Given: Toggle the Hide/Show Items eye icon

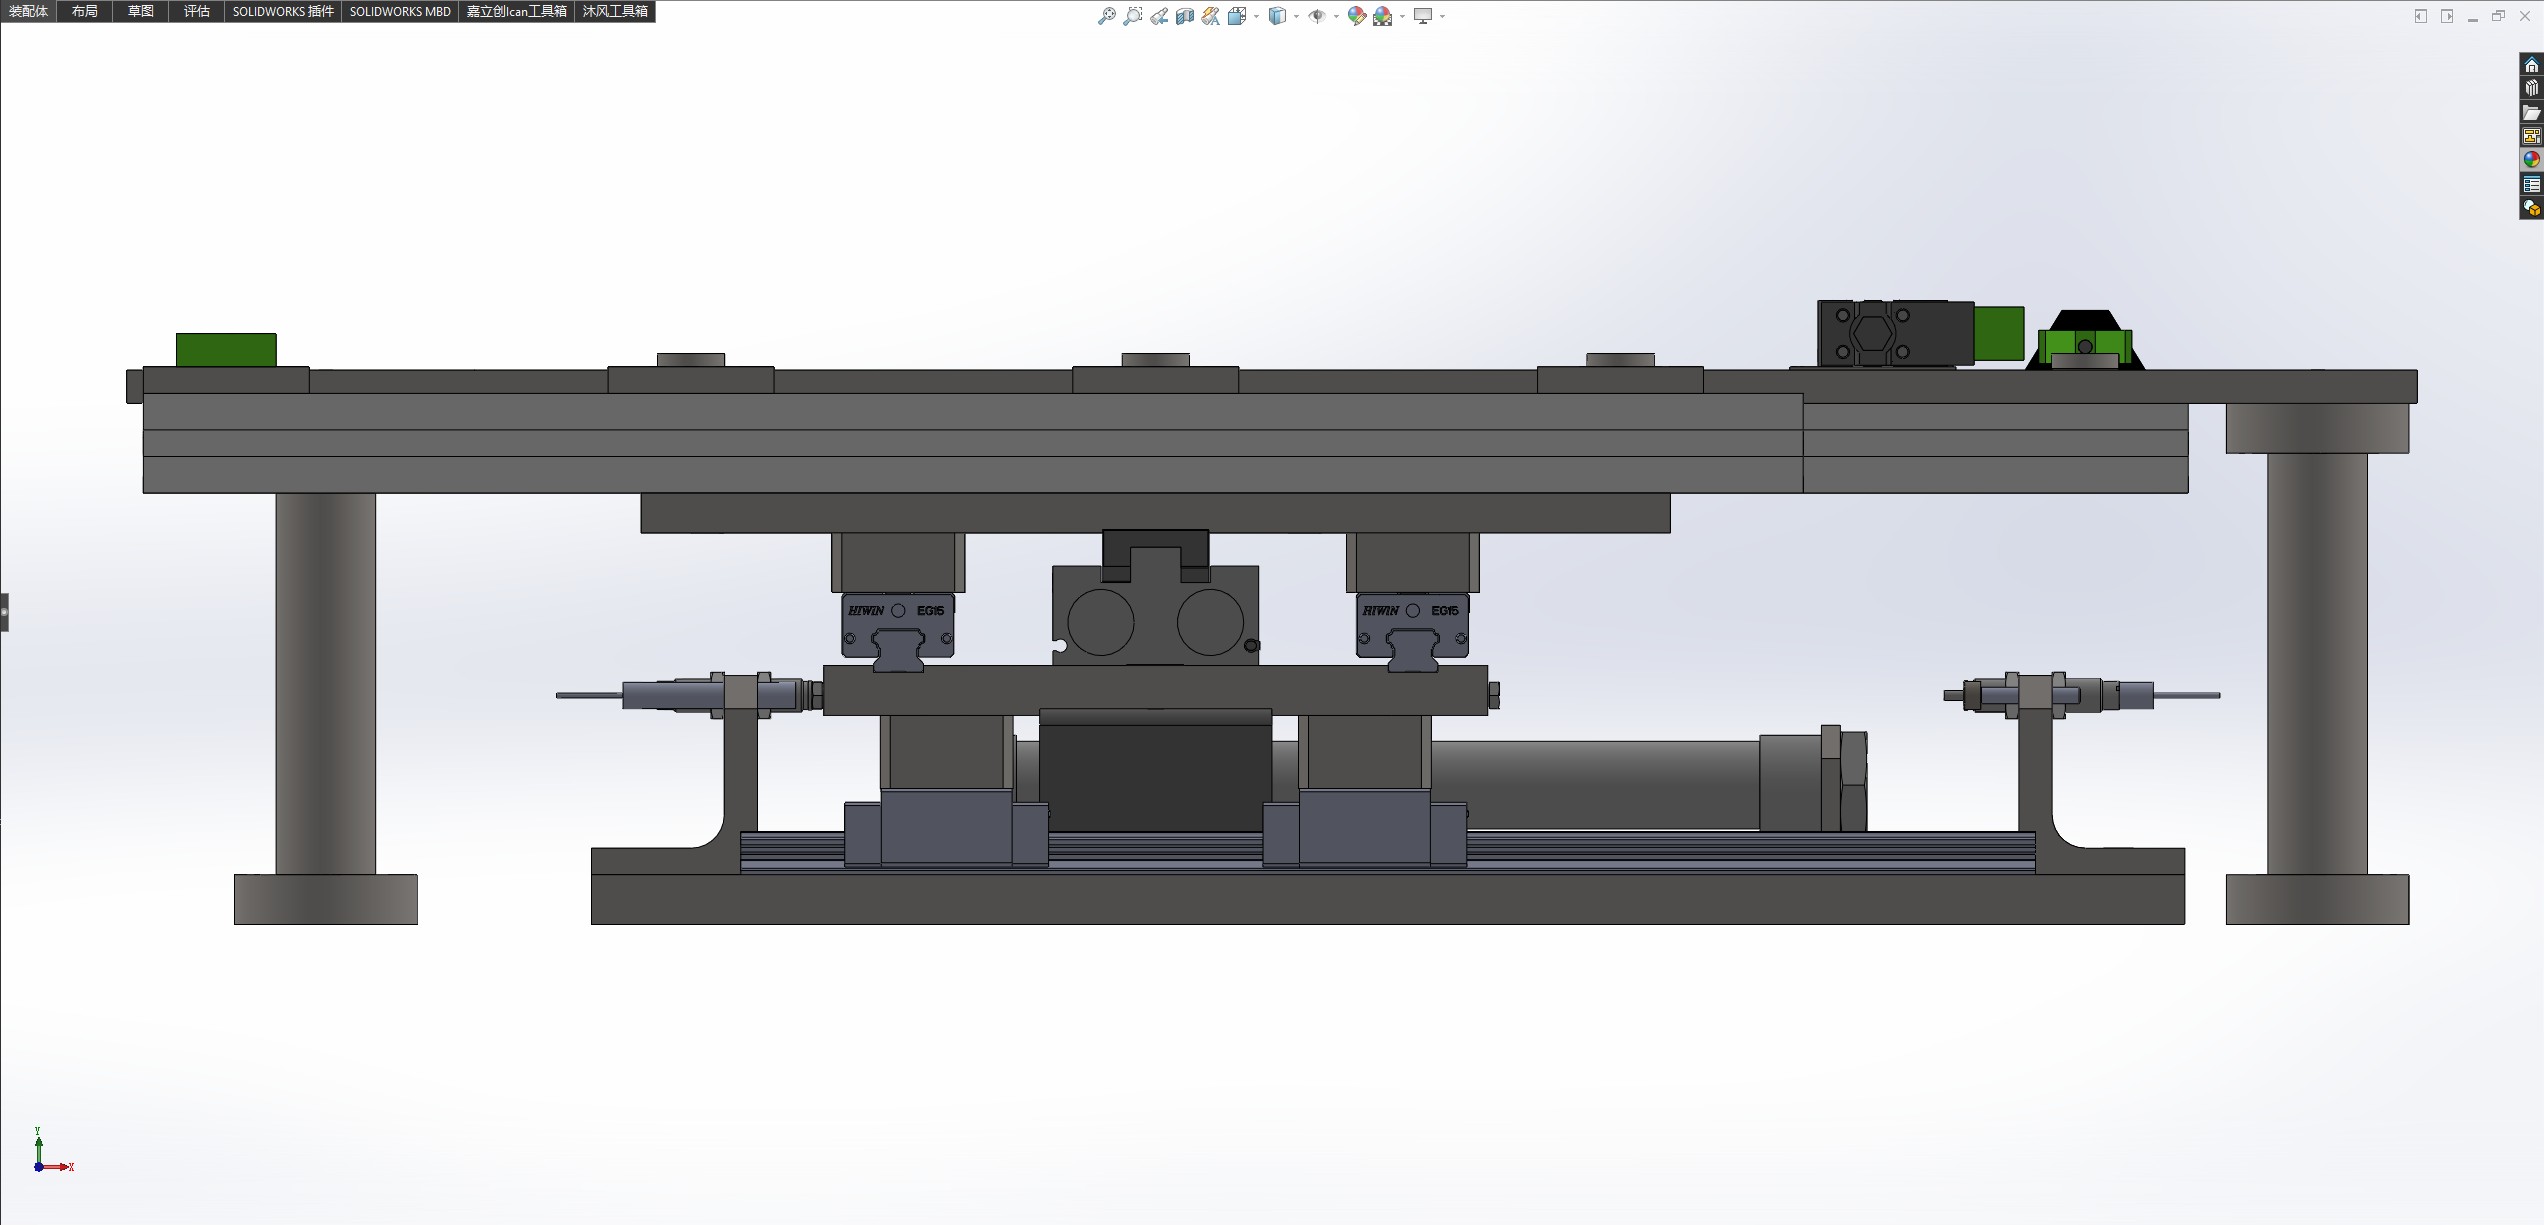Looking at the screenshot, I should (1317, 16).
